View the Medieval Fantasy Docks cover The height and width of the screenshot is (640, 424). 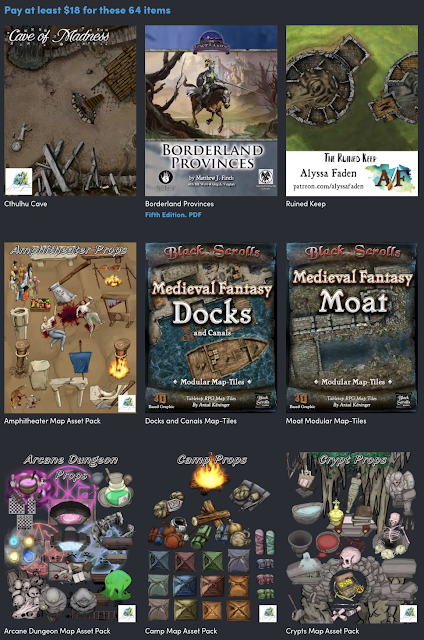[x=211, y=328]
